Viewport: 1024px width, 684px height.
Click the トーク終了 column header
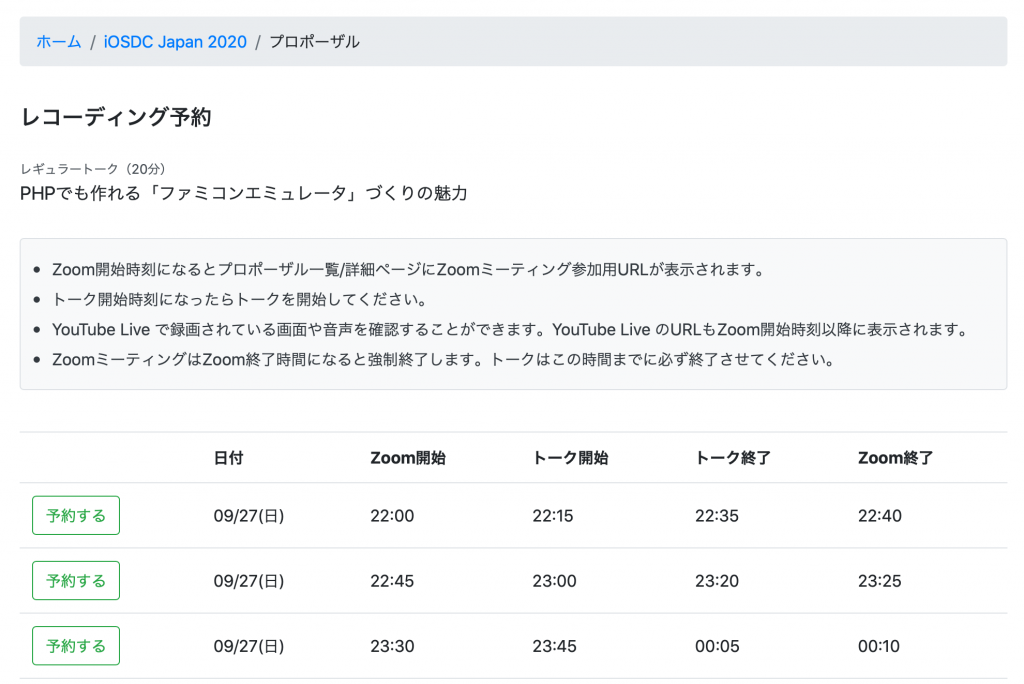[733, 458]
